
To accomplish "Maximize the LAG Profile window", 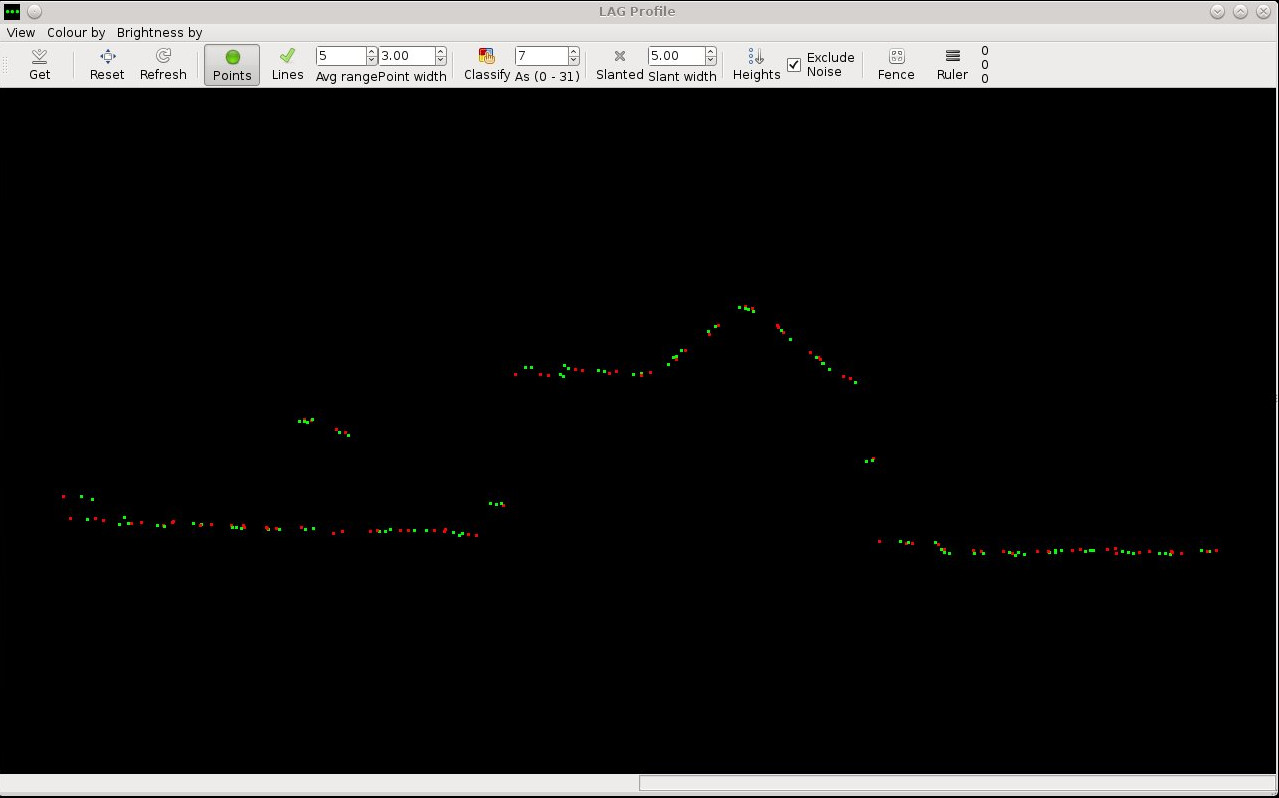I will 1240,11.
